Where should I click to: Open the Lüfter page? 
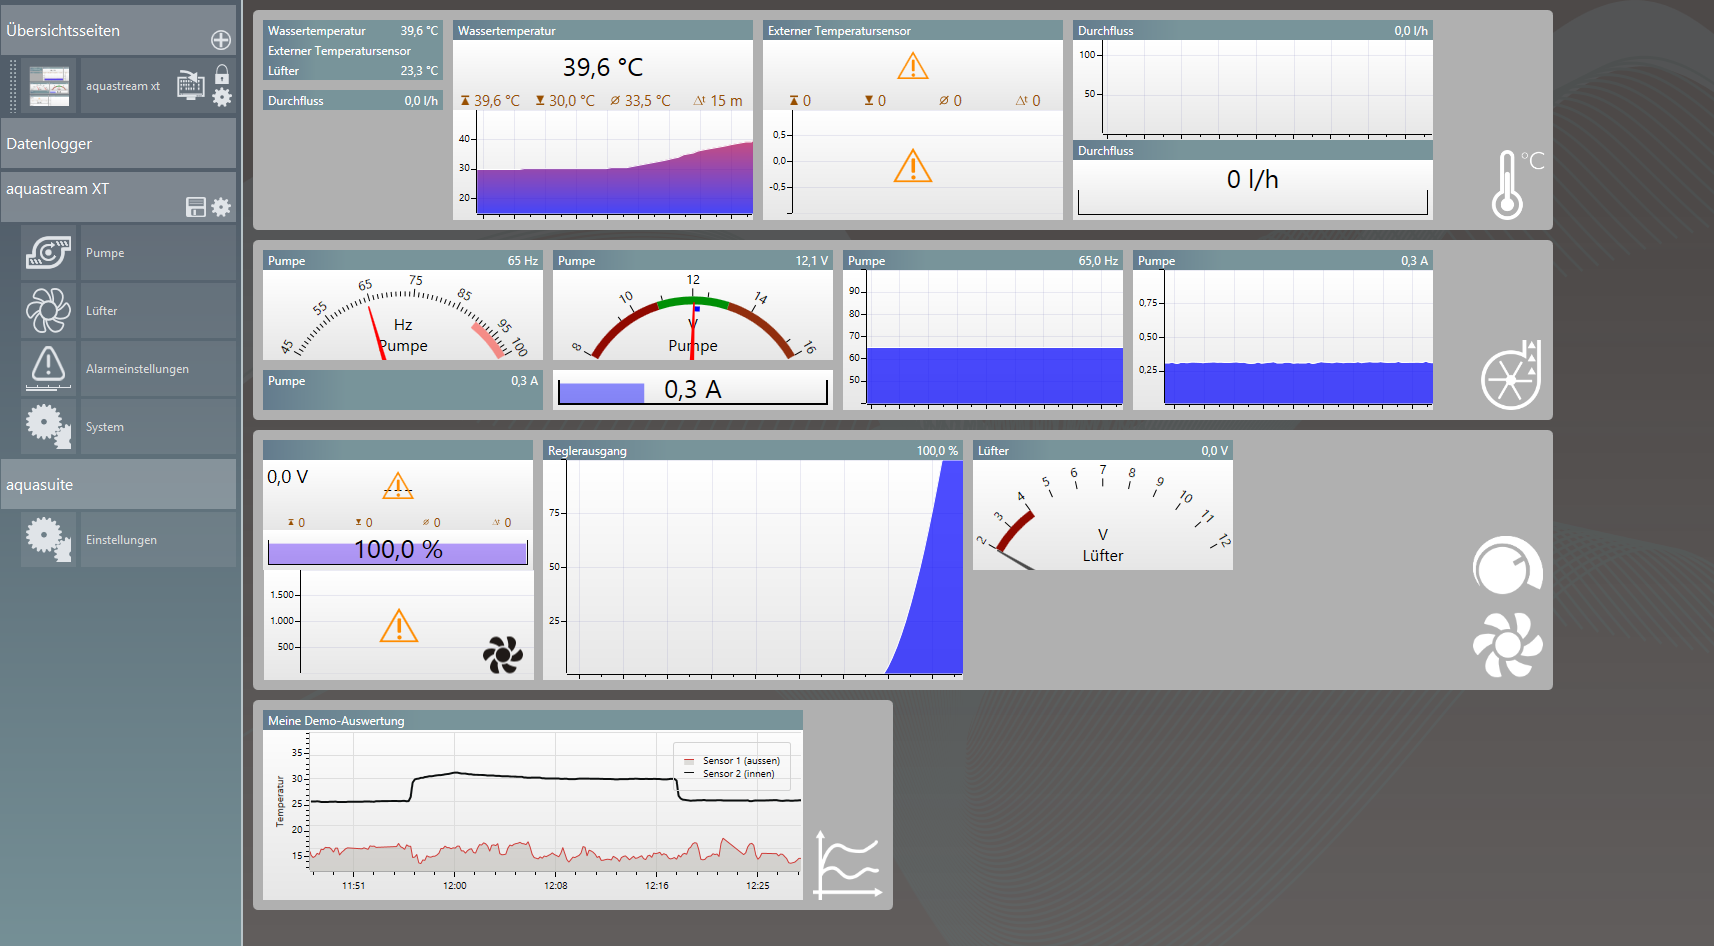tap(128, 311)
